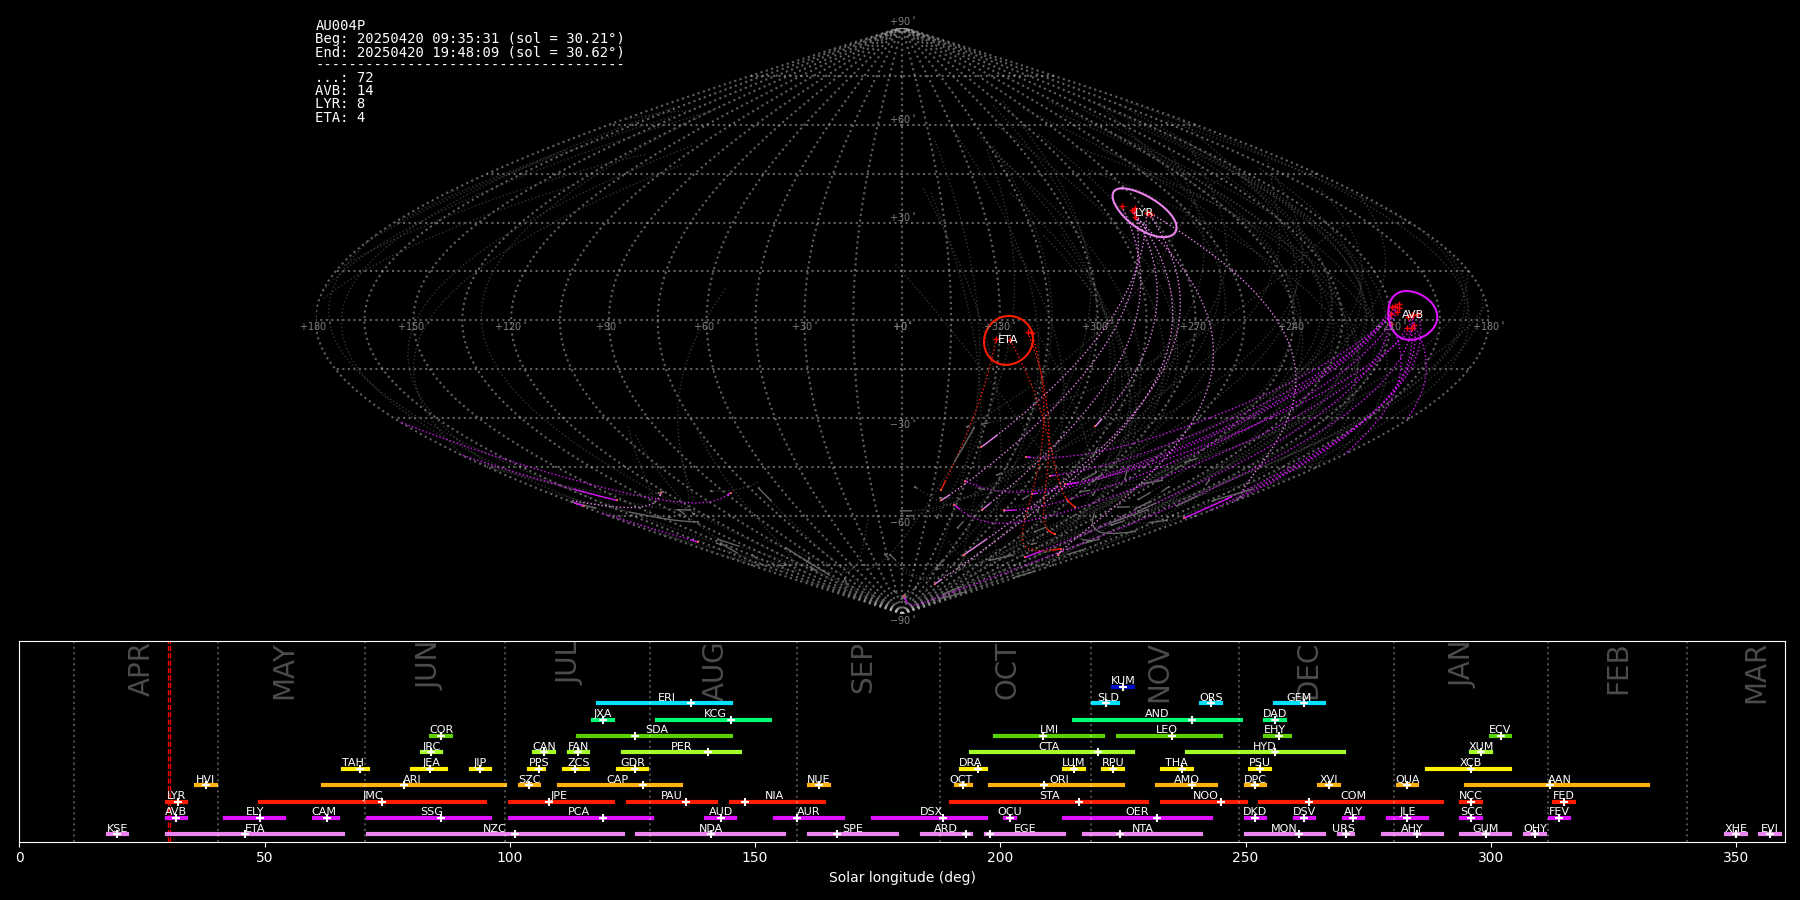Select the 'AVB: 14' count in header
This screenshot has height=900, width=1800.
coord(344,91)
